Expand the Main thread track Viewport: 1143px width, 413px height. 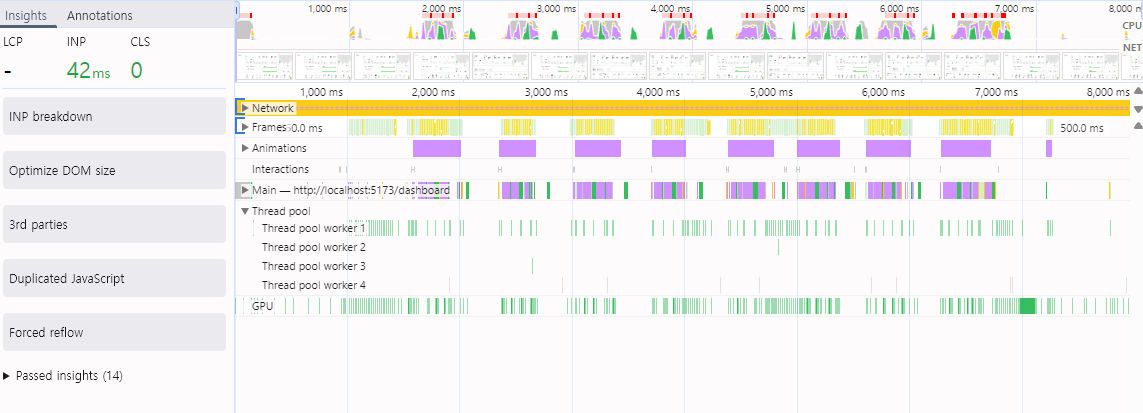[x=245, y=190]
